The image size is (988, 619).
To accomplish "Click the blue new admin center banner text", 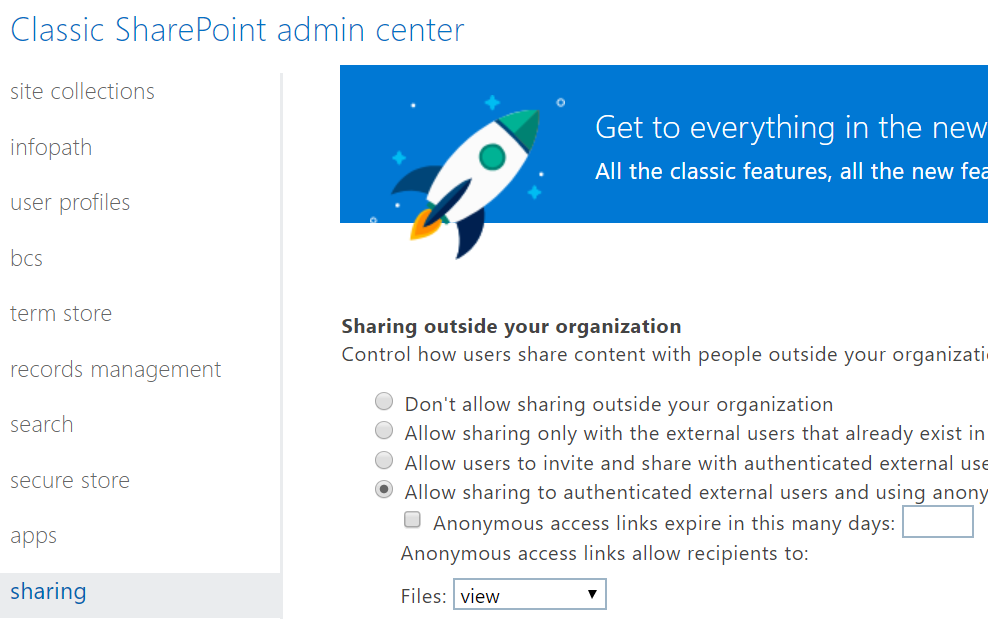I will tap(790, 128).
